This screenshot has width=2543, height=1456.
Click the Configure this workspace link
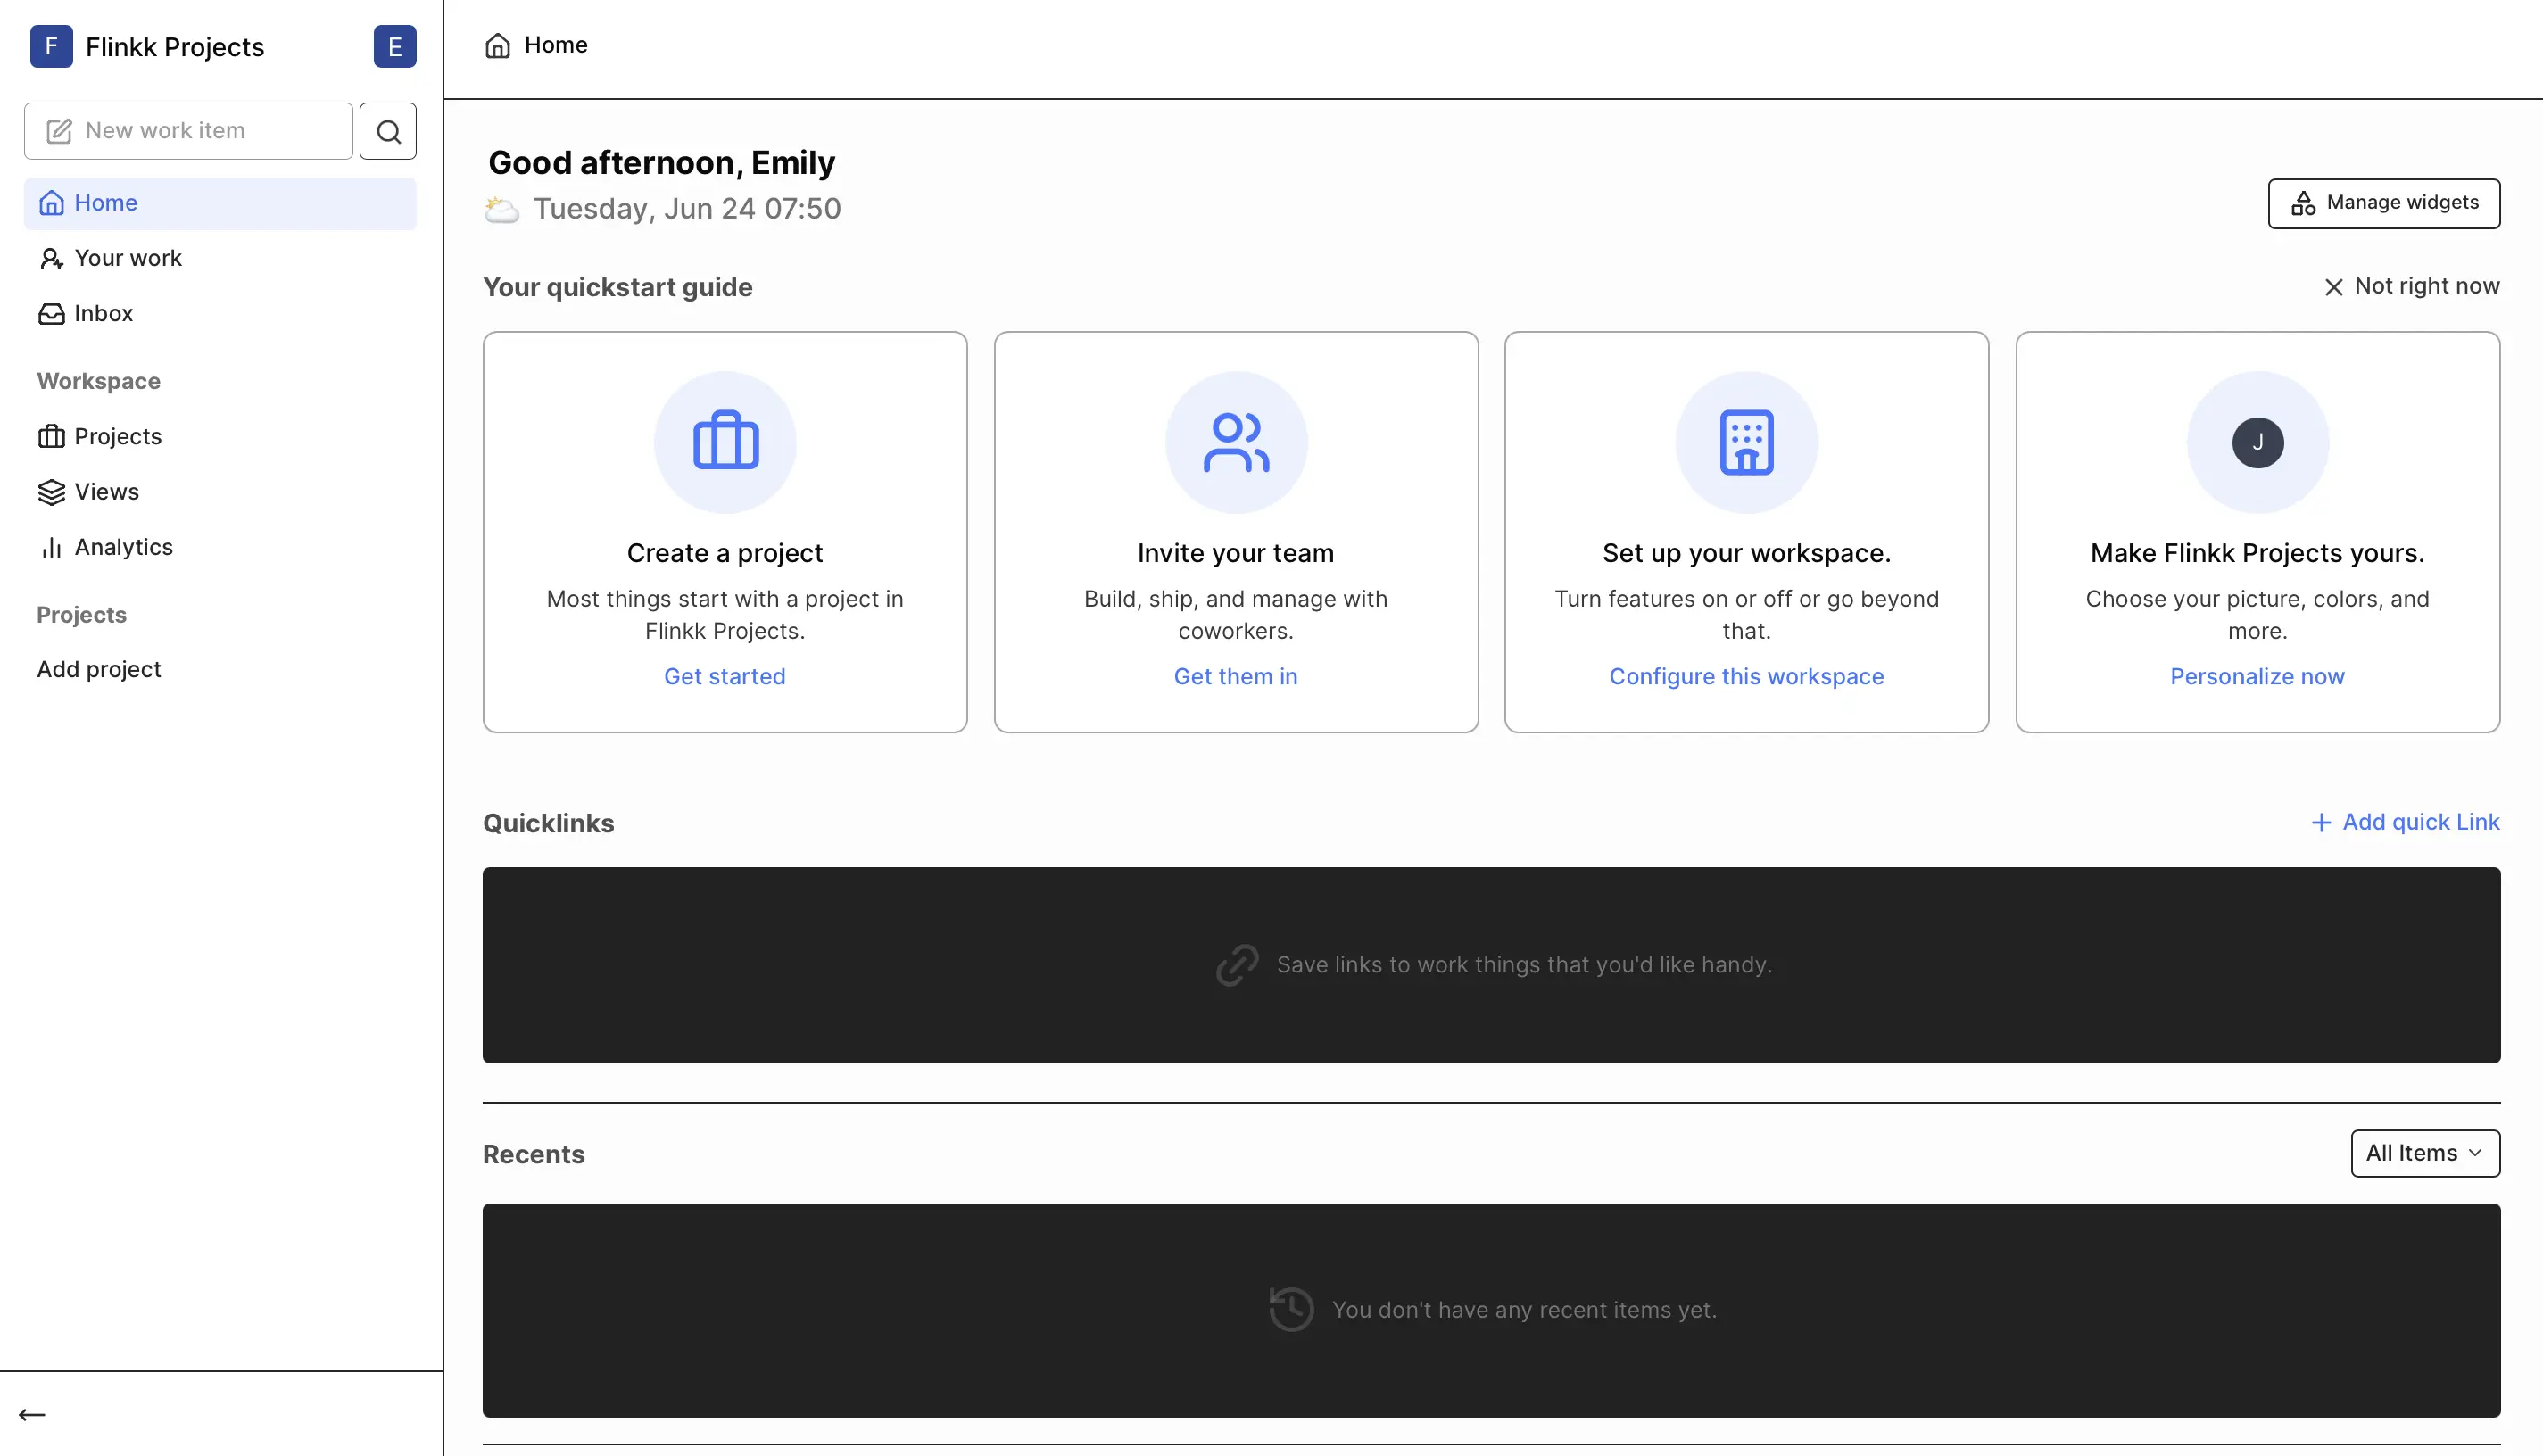(x=1746, y=677)
